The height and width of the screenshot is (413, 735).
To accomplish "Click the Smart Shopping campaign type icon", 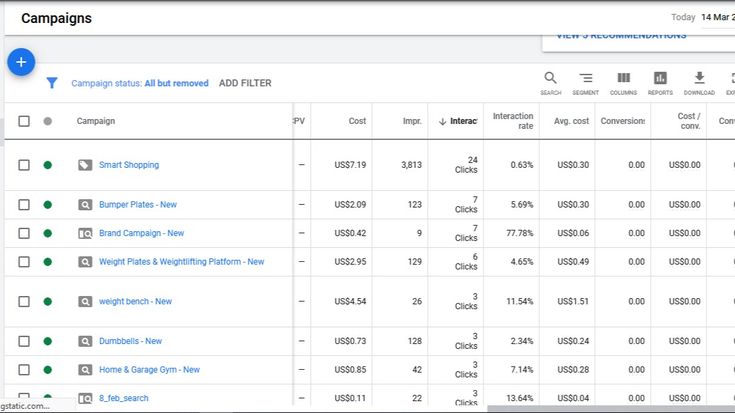I will [x=85, y=165].
